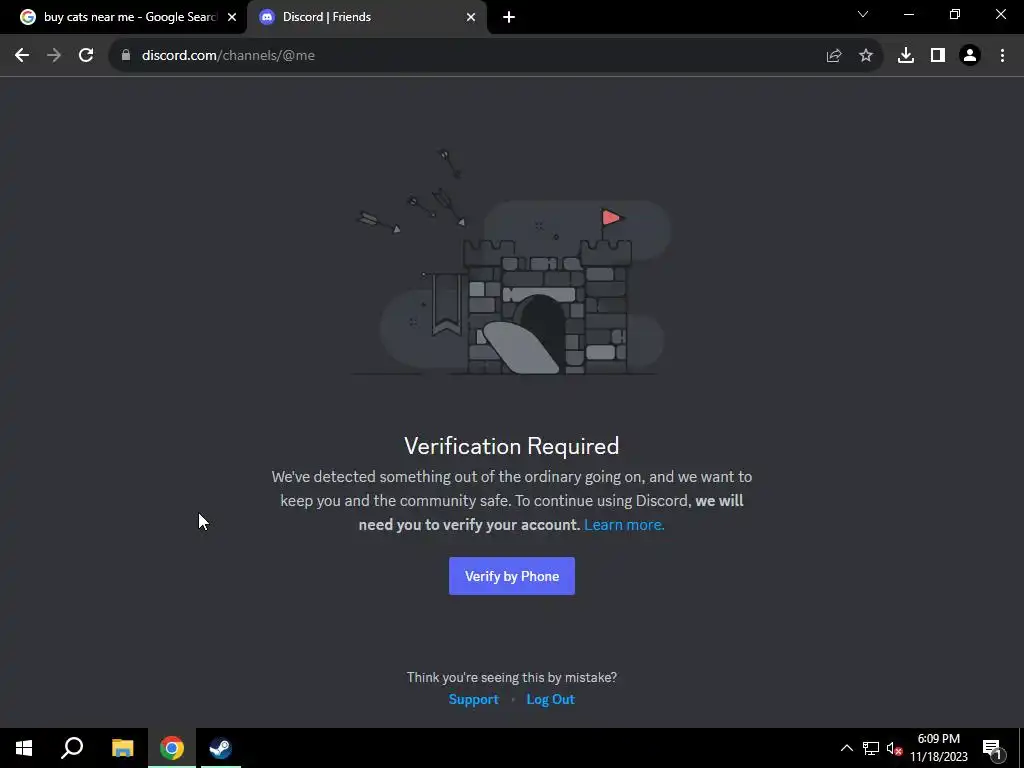This screenshot has height=768, width=1024.
Task: Click the network status tray icon
Action: coord(871,748)
